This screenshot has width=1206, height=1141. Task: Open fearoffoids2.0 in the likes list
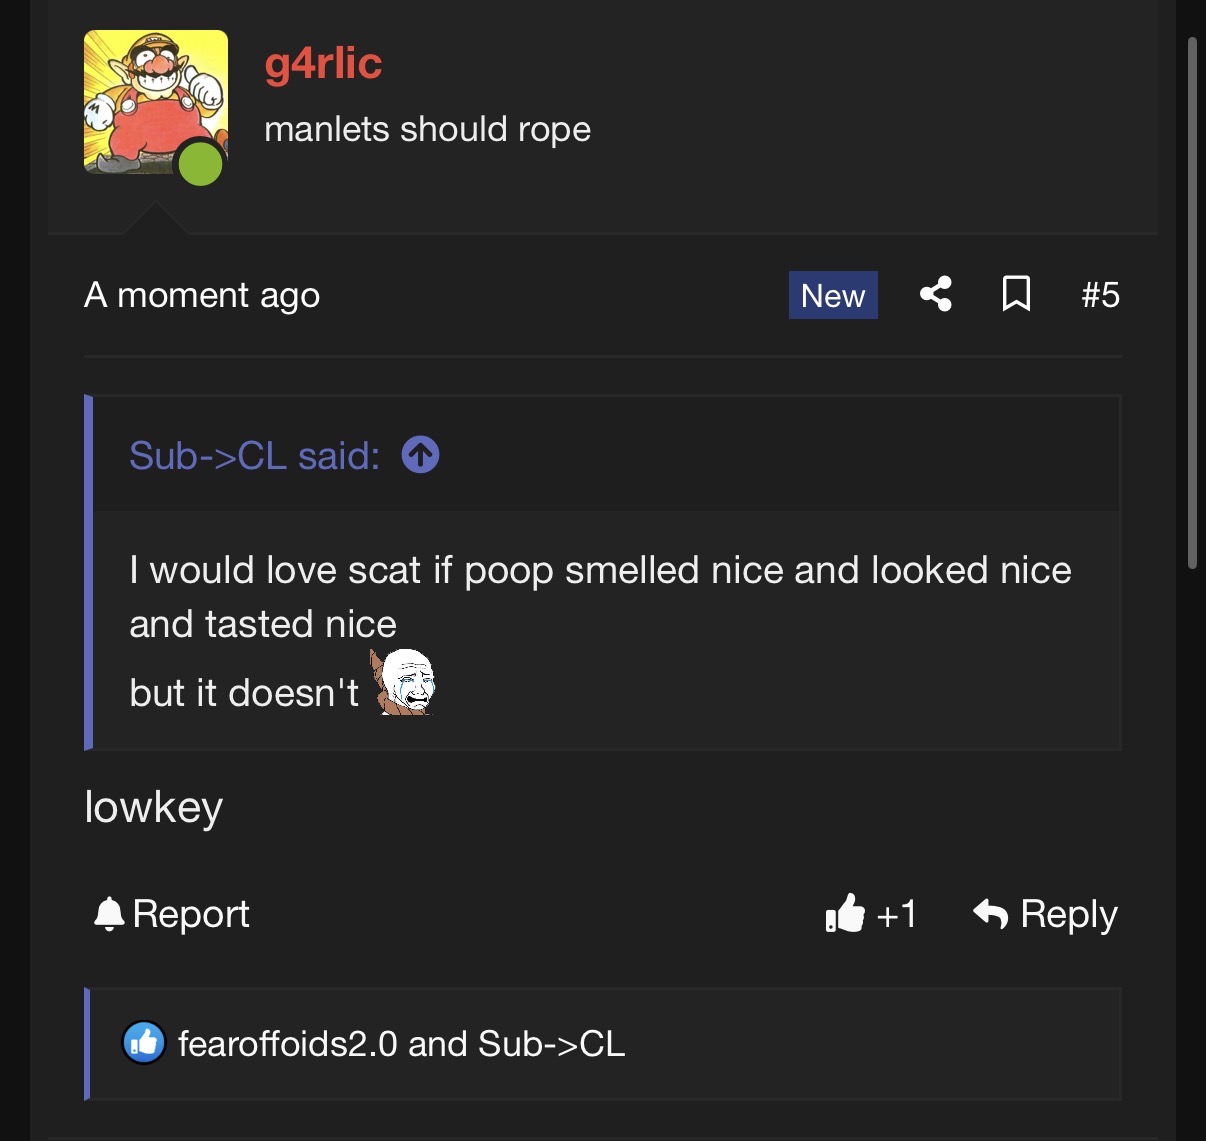288,1044
